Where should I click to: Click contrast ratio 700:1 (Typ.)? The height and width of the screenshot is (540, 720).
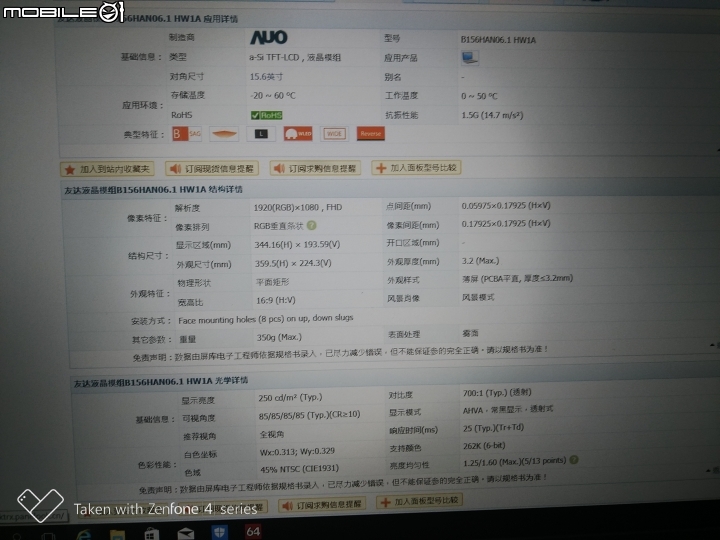[x=497, y=393]
